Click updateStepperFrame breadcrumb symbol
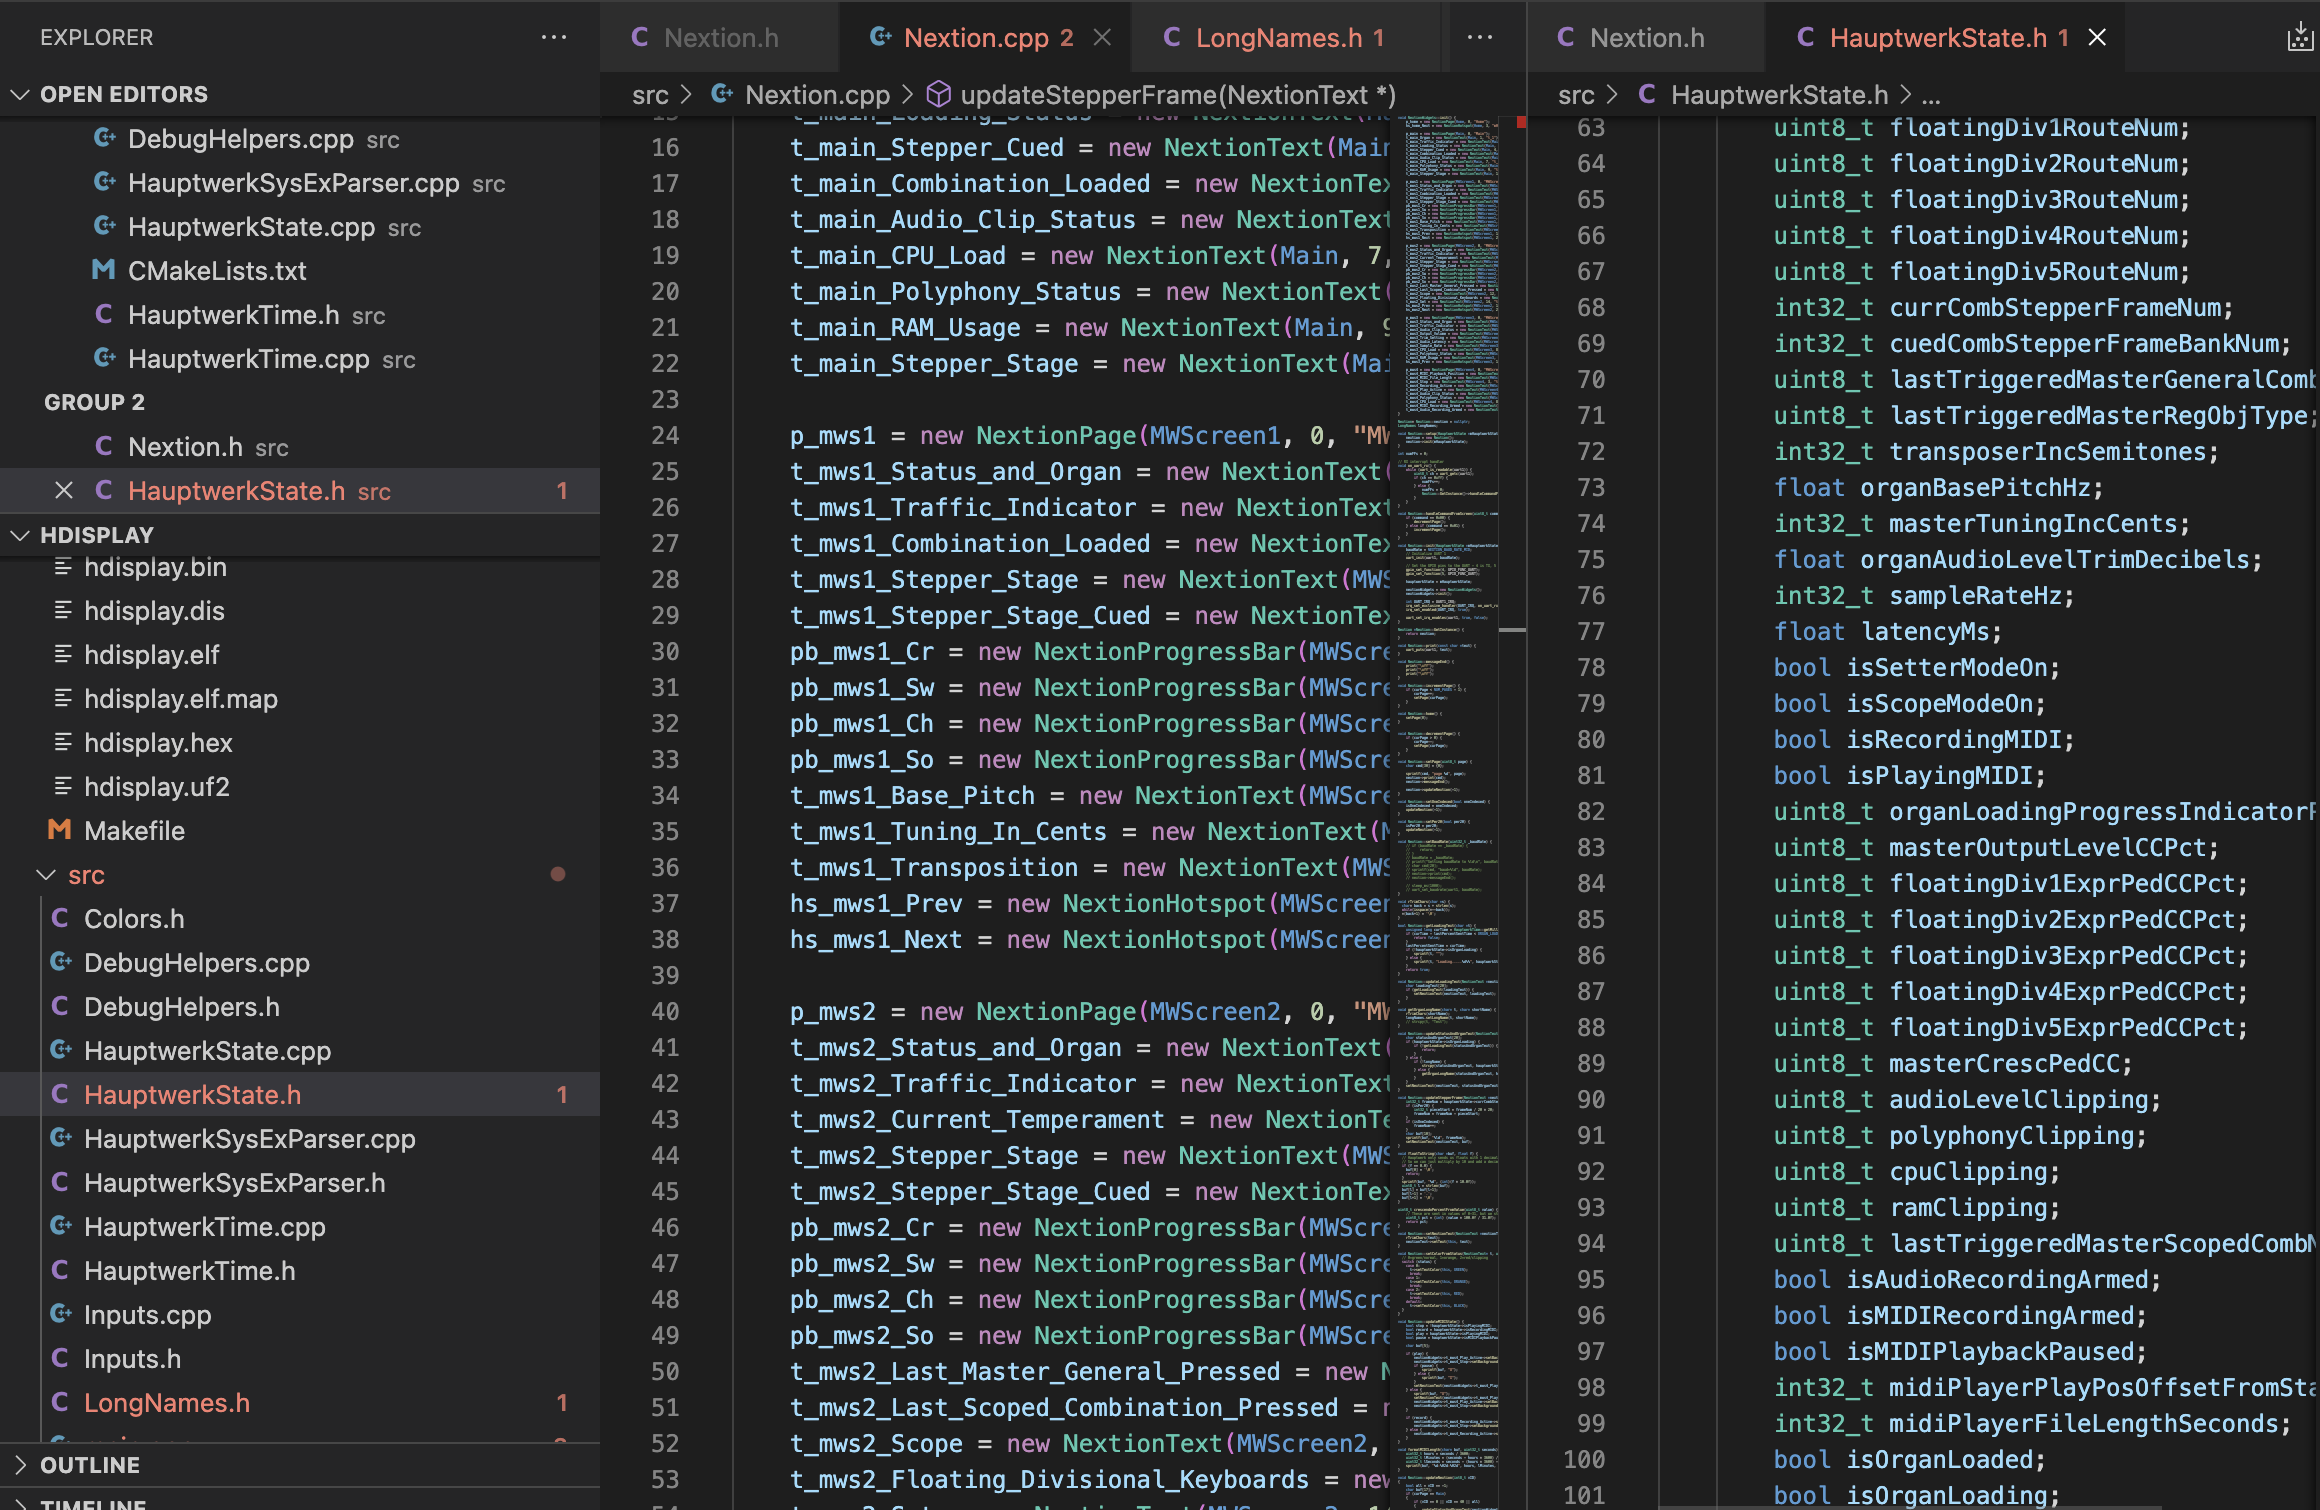This screenshot has height=1510, width=2320. 1177,95
